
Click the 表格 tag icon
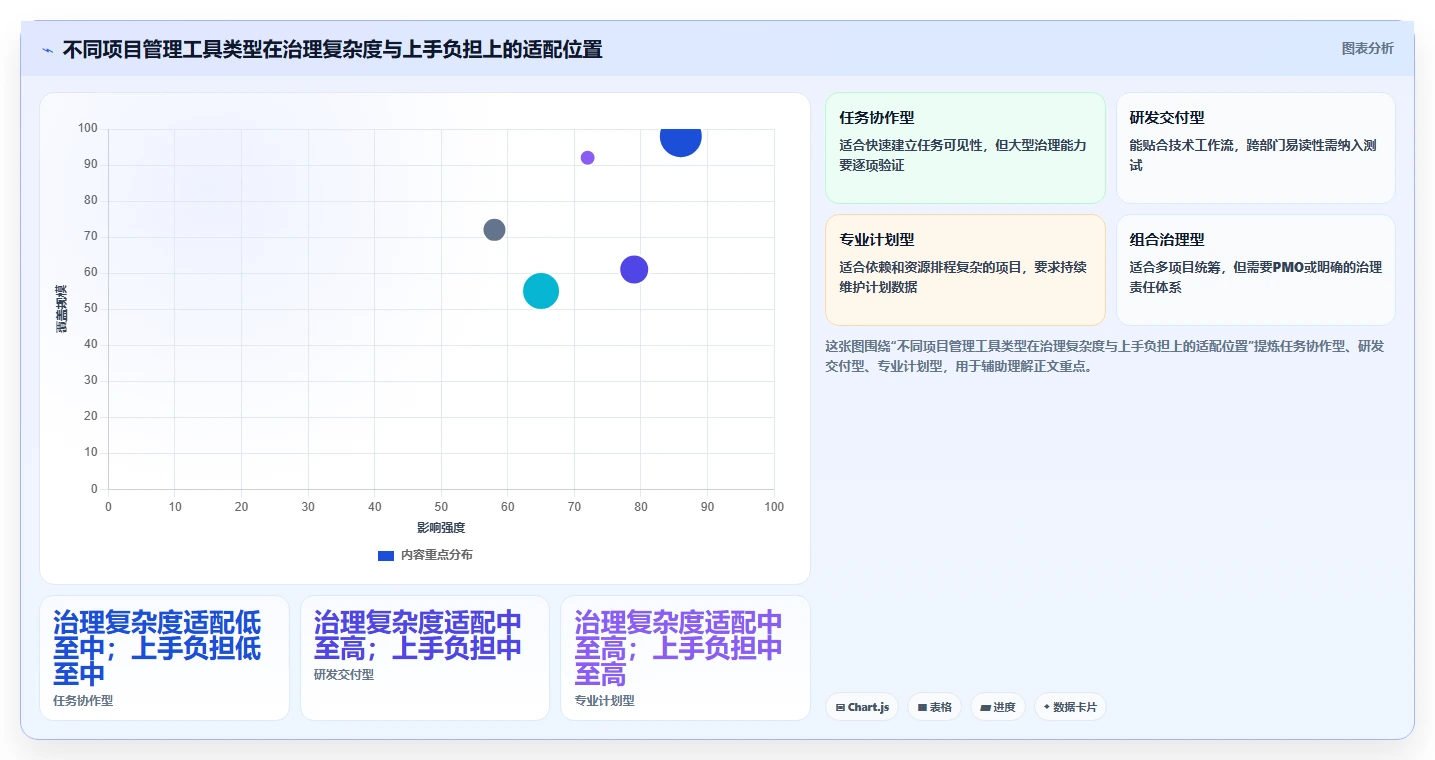click(922, 708)
